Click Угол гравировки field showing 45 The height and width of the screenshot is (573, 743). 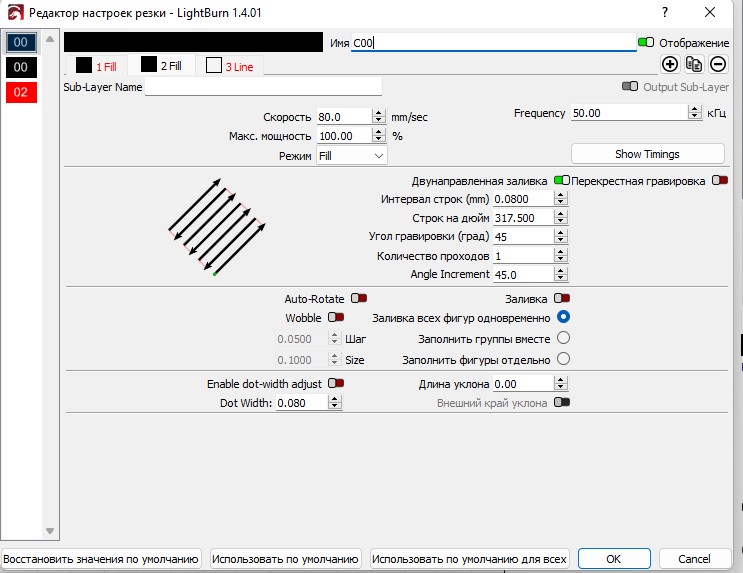pyautogui.click(x=524, y=236)
